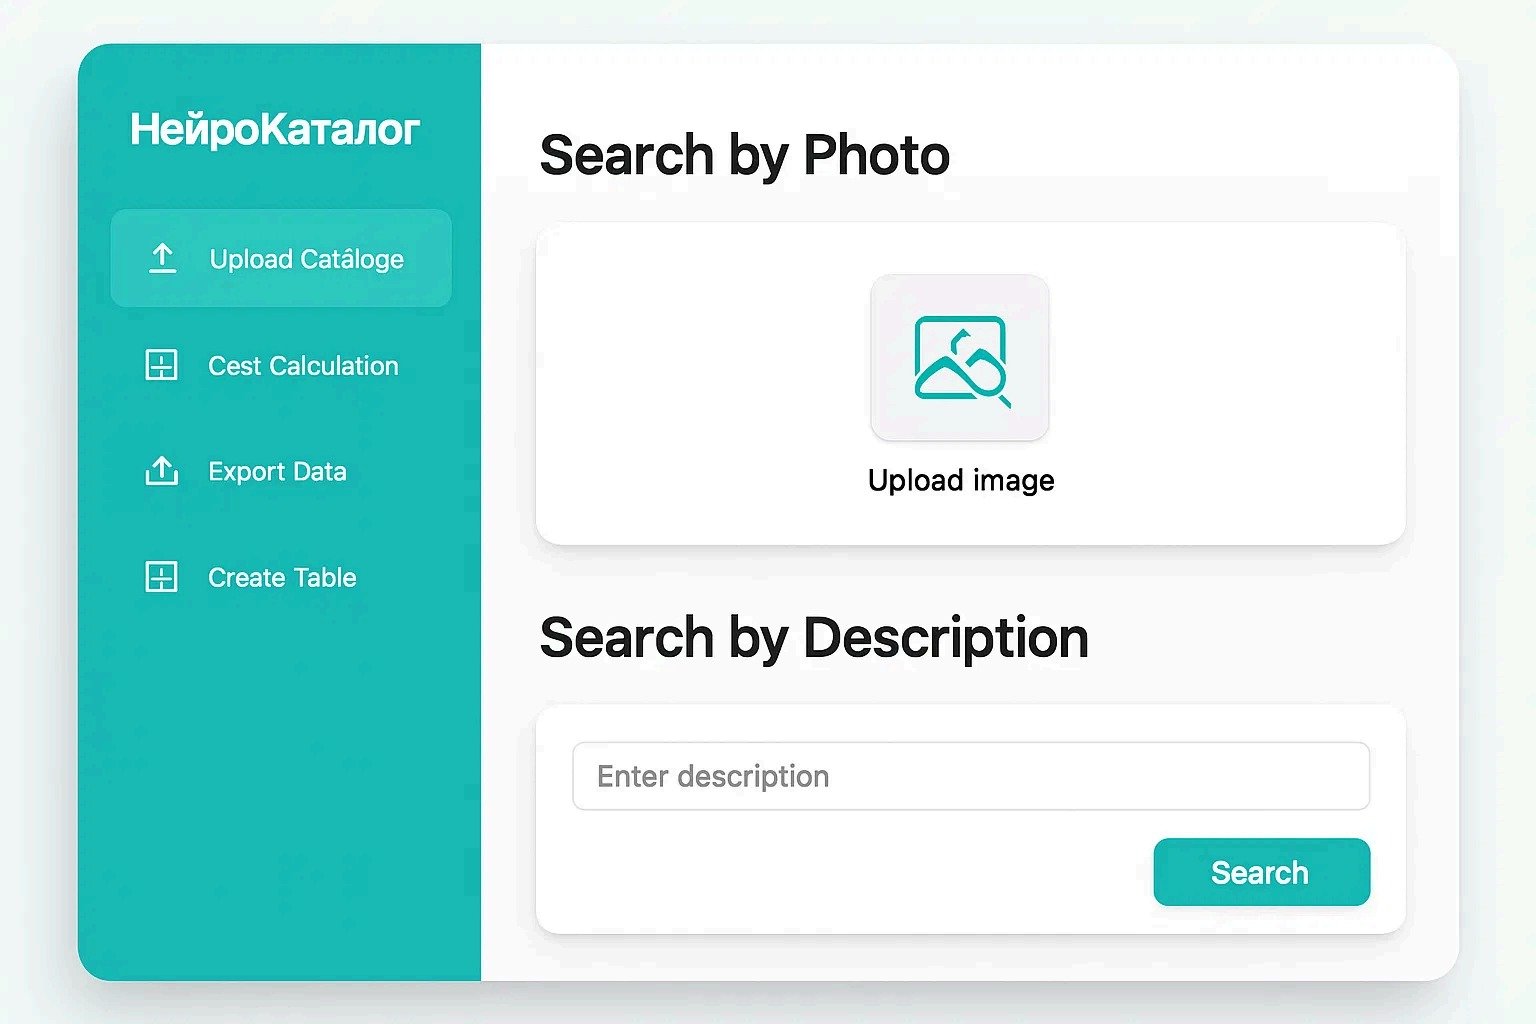Image resolution: width=1536 pixels, height=1024 pixels.
Task: Click the Search by Description heading
Action: (814, 638)
